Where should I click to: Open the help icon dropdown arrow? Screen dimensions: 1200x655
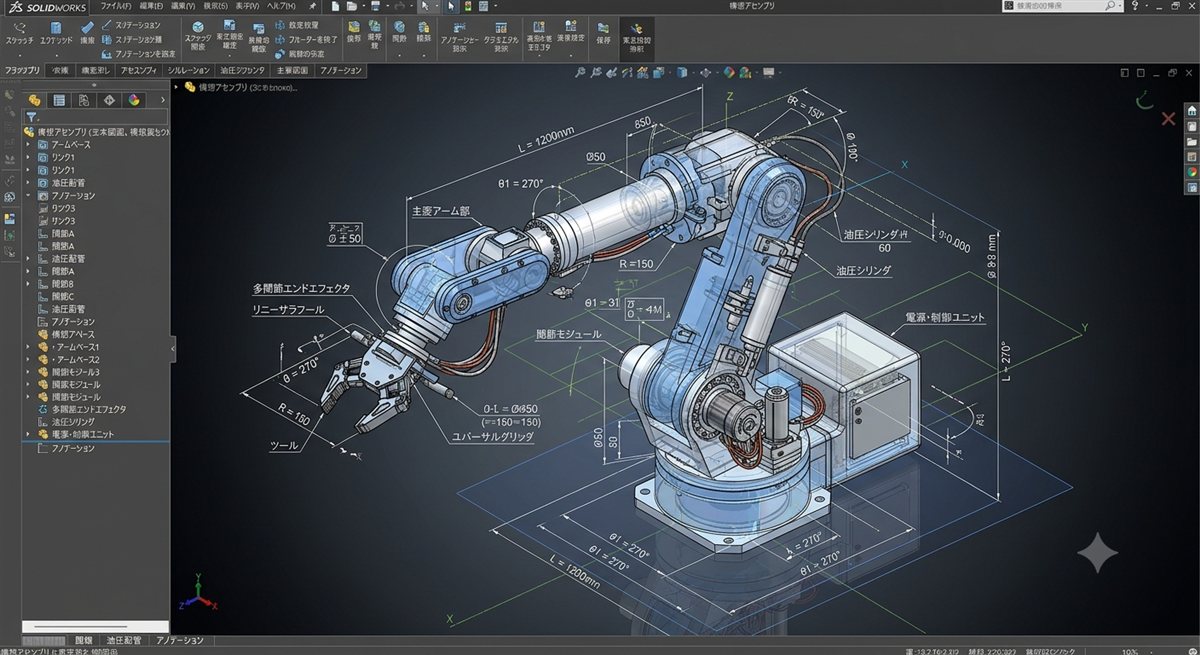click(1147, 6)
